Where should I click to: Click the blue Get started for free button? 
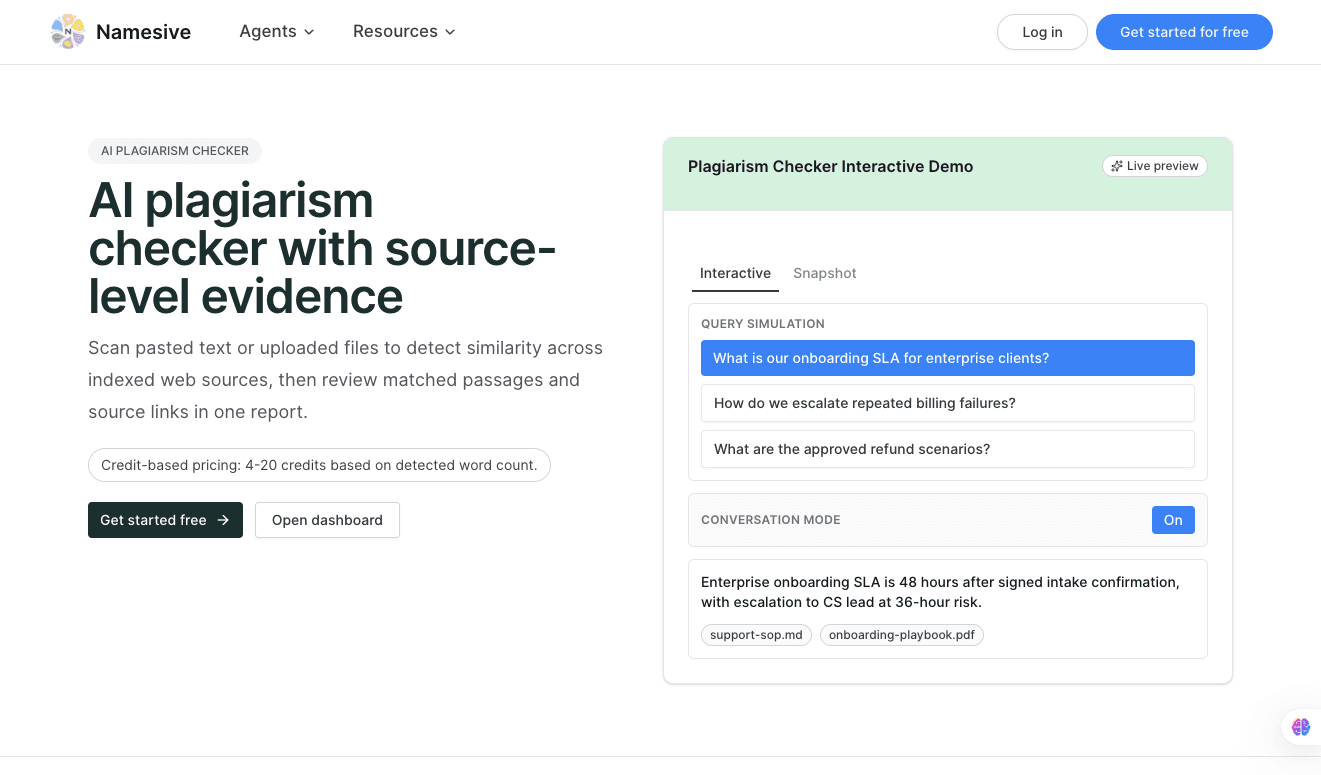tap(1183, 32)
